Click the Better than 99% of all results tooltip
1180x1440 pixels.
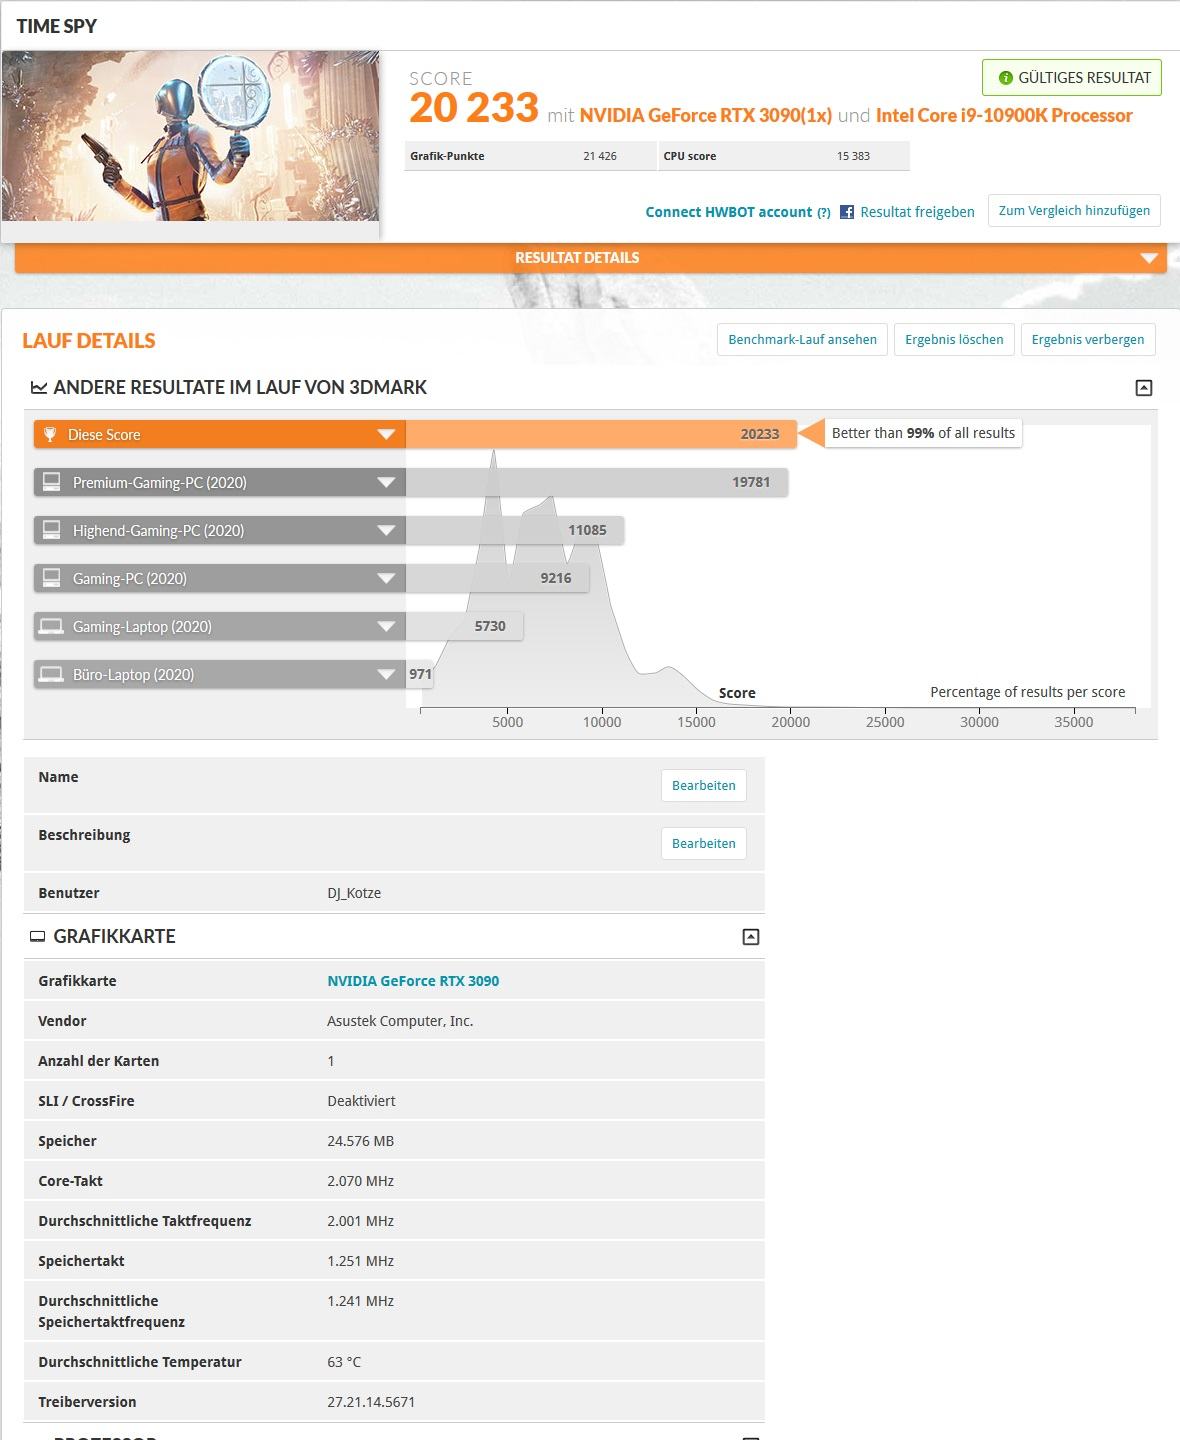(x=923, y=433)
